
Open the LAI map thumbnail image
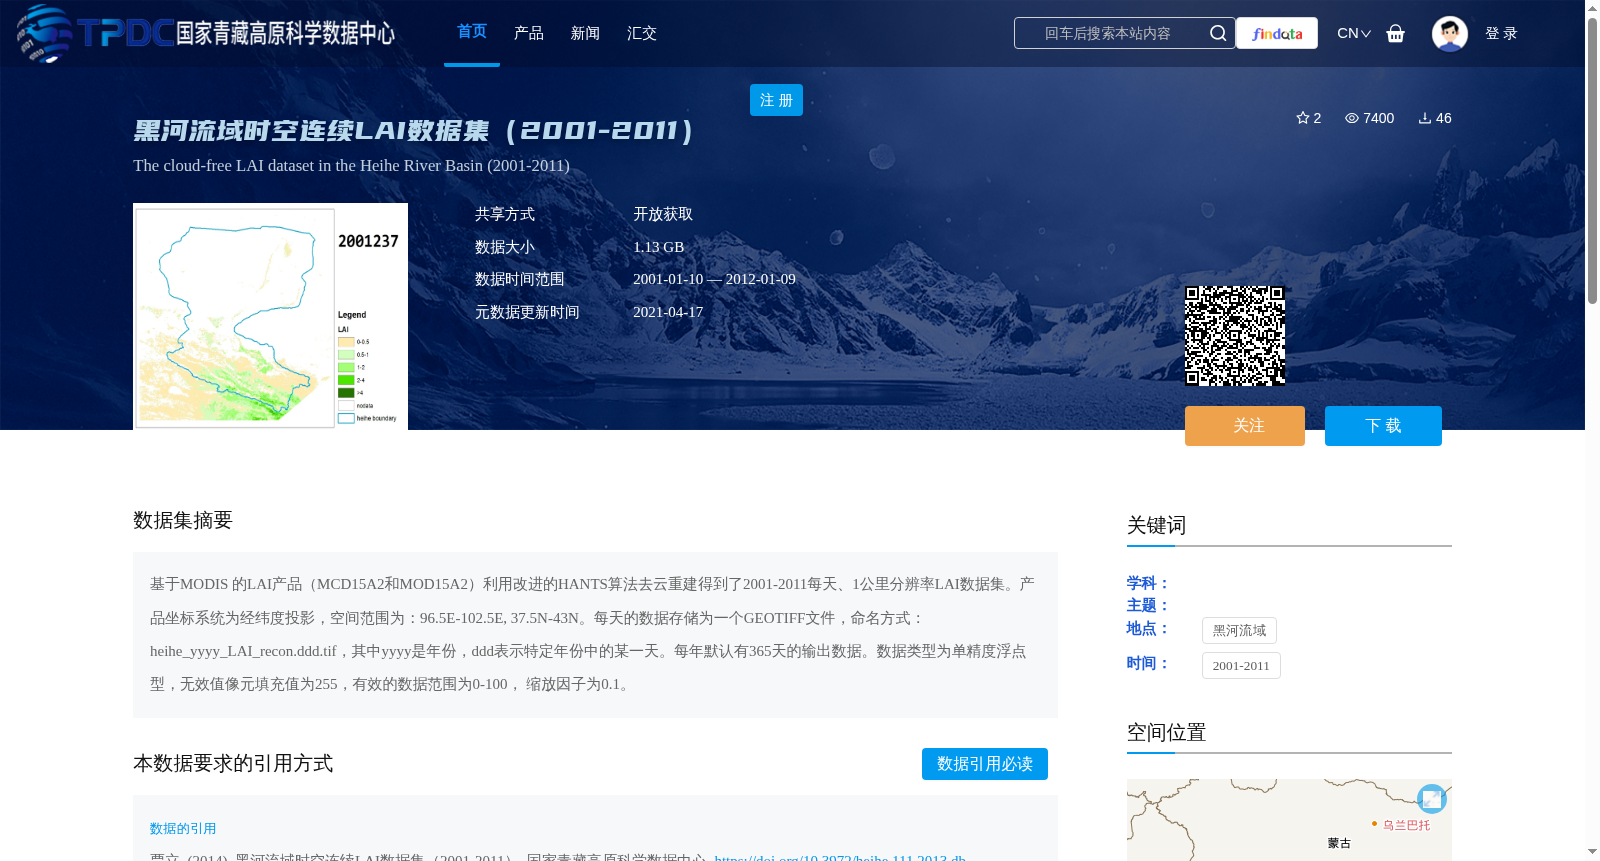point(270,316)
